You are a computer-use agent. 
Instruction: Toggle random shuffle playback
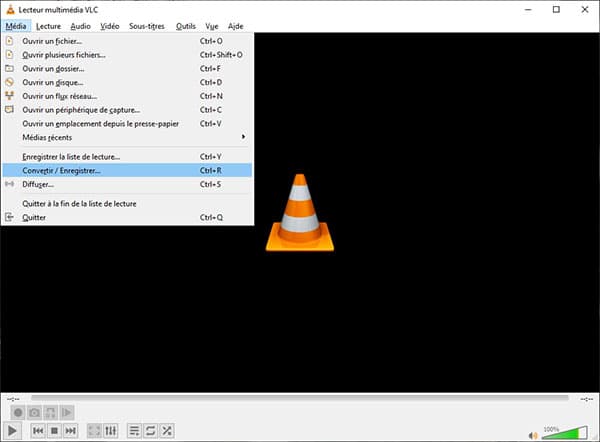pos(167,431)
